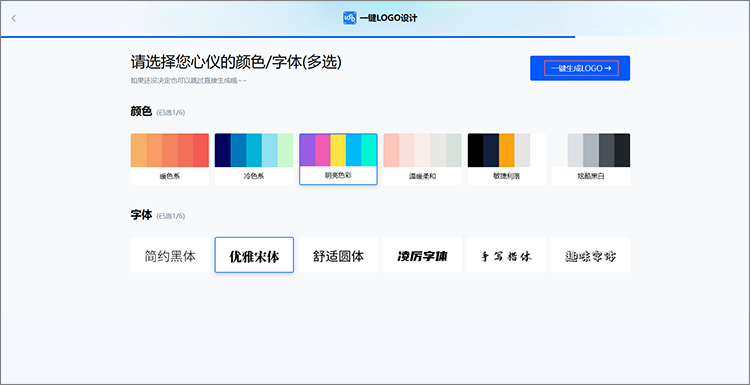Pick the 炫酷黑白 grayscale color palette

tap(591, 159)
